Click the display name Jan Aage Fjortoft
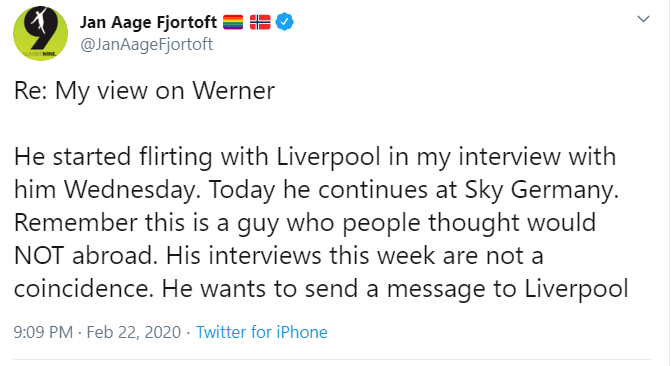The image size is (671, 366). [148, 22]
